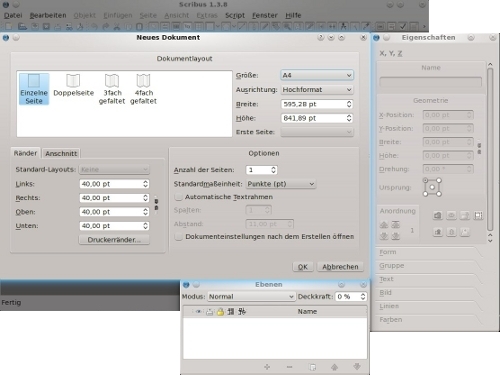Image resolution: width=500 pixels, height=375 pixels.
Task: Toggle the margin link chain beside Rechts
Action: pyautogui.click(x=156, y=205)
